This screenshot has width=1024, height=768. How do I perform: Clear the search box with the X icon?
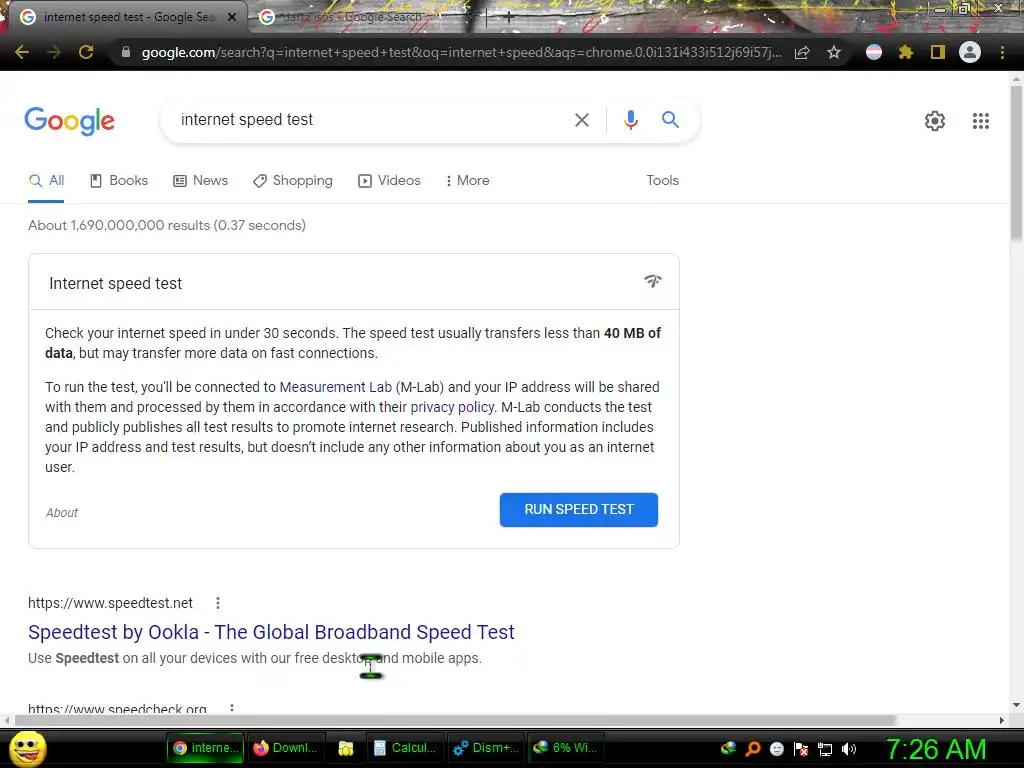click(581, 120)
